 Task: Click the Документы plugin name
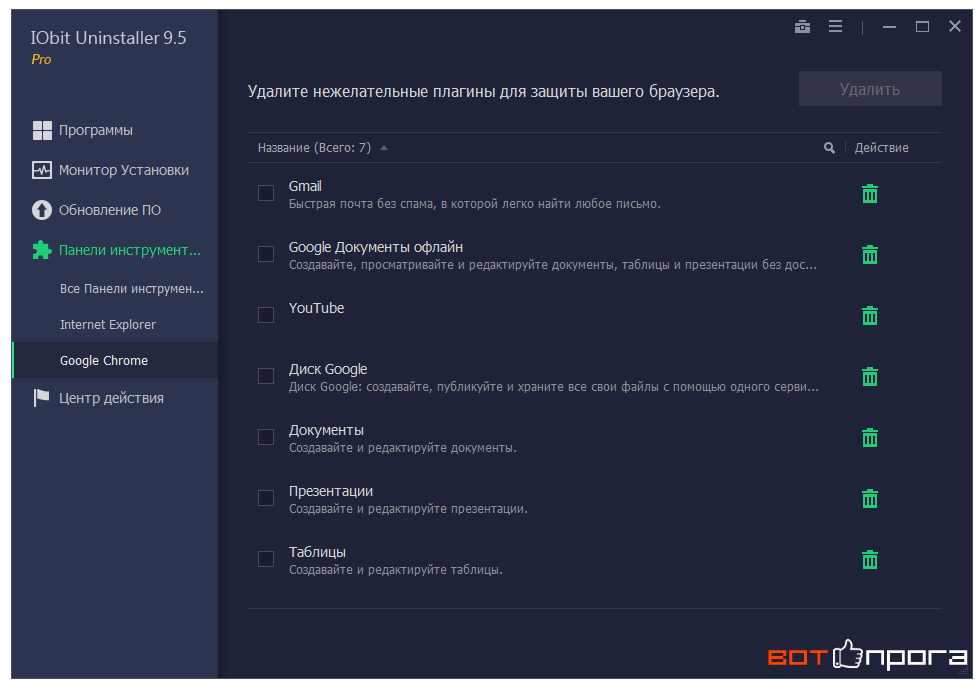[x=326, y=431]
